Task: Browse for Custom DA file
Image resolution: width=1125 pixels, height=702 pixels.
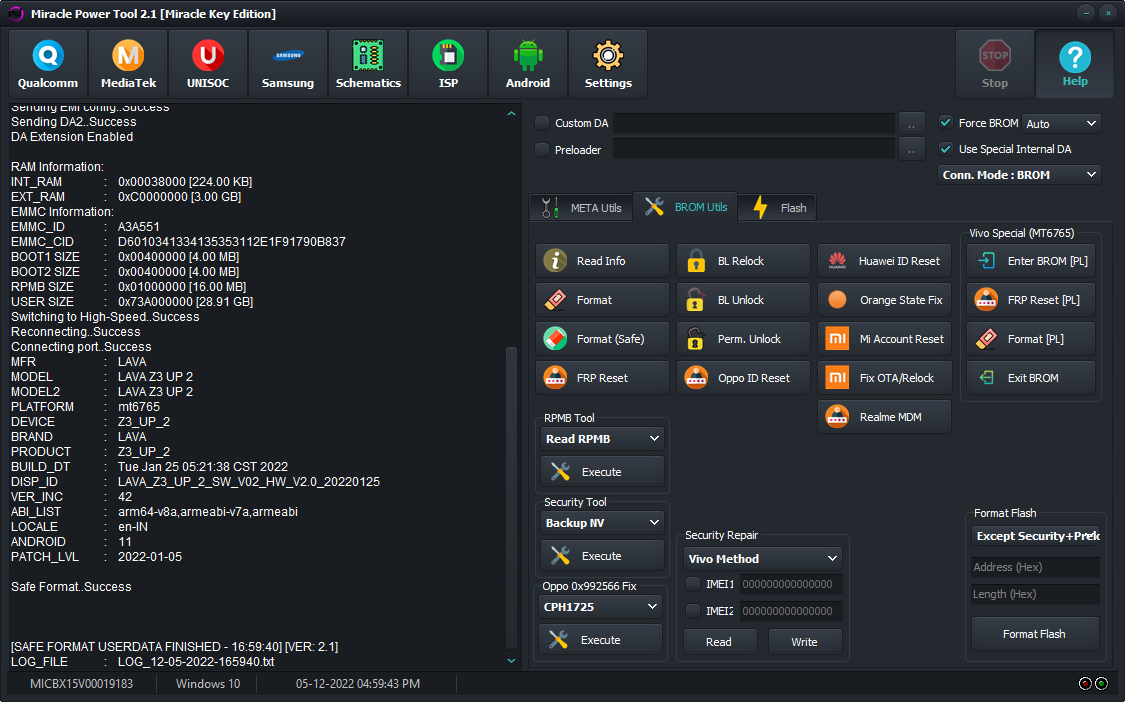Action: click(x=911, y=123)
